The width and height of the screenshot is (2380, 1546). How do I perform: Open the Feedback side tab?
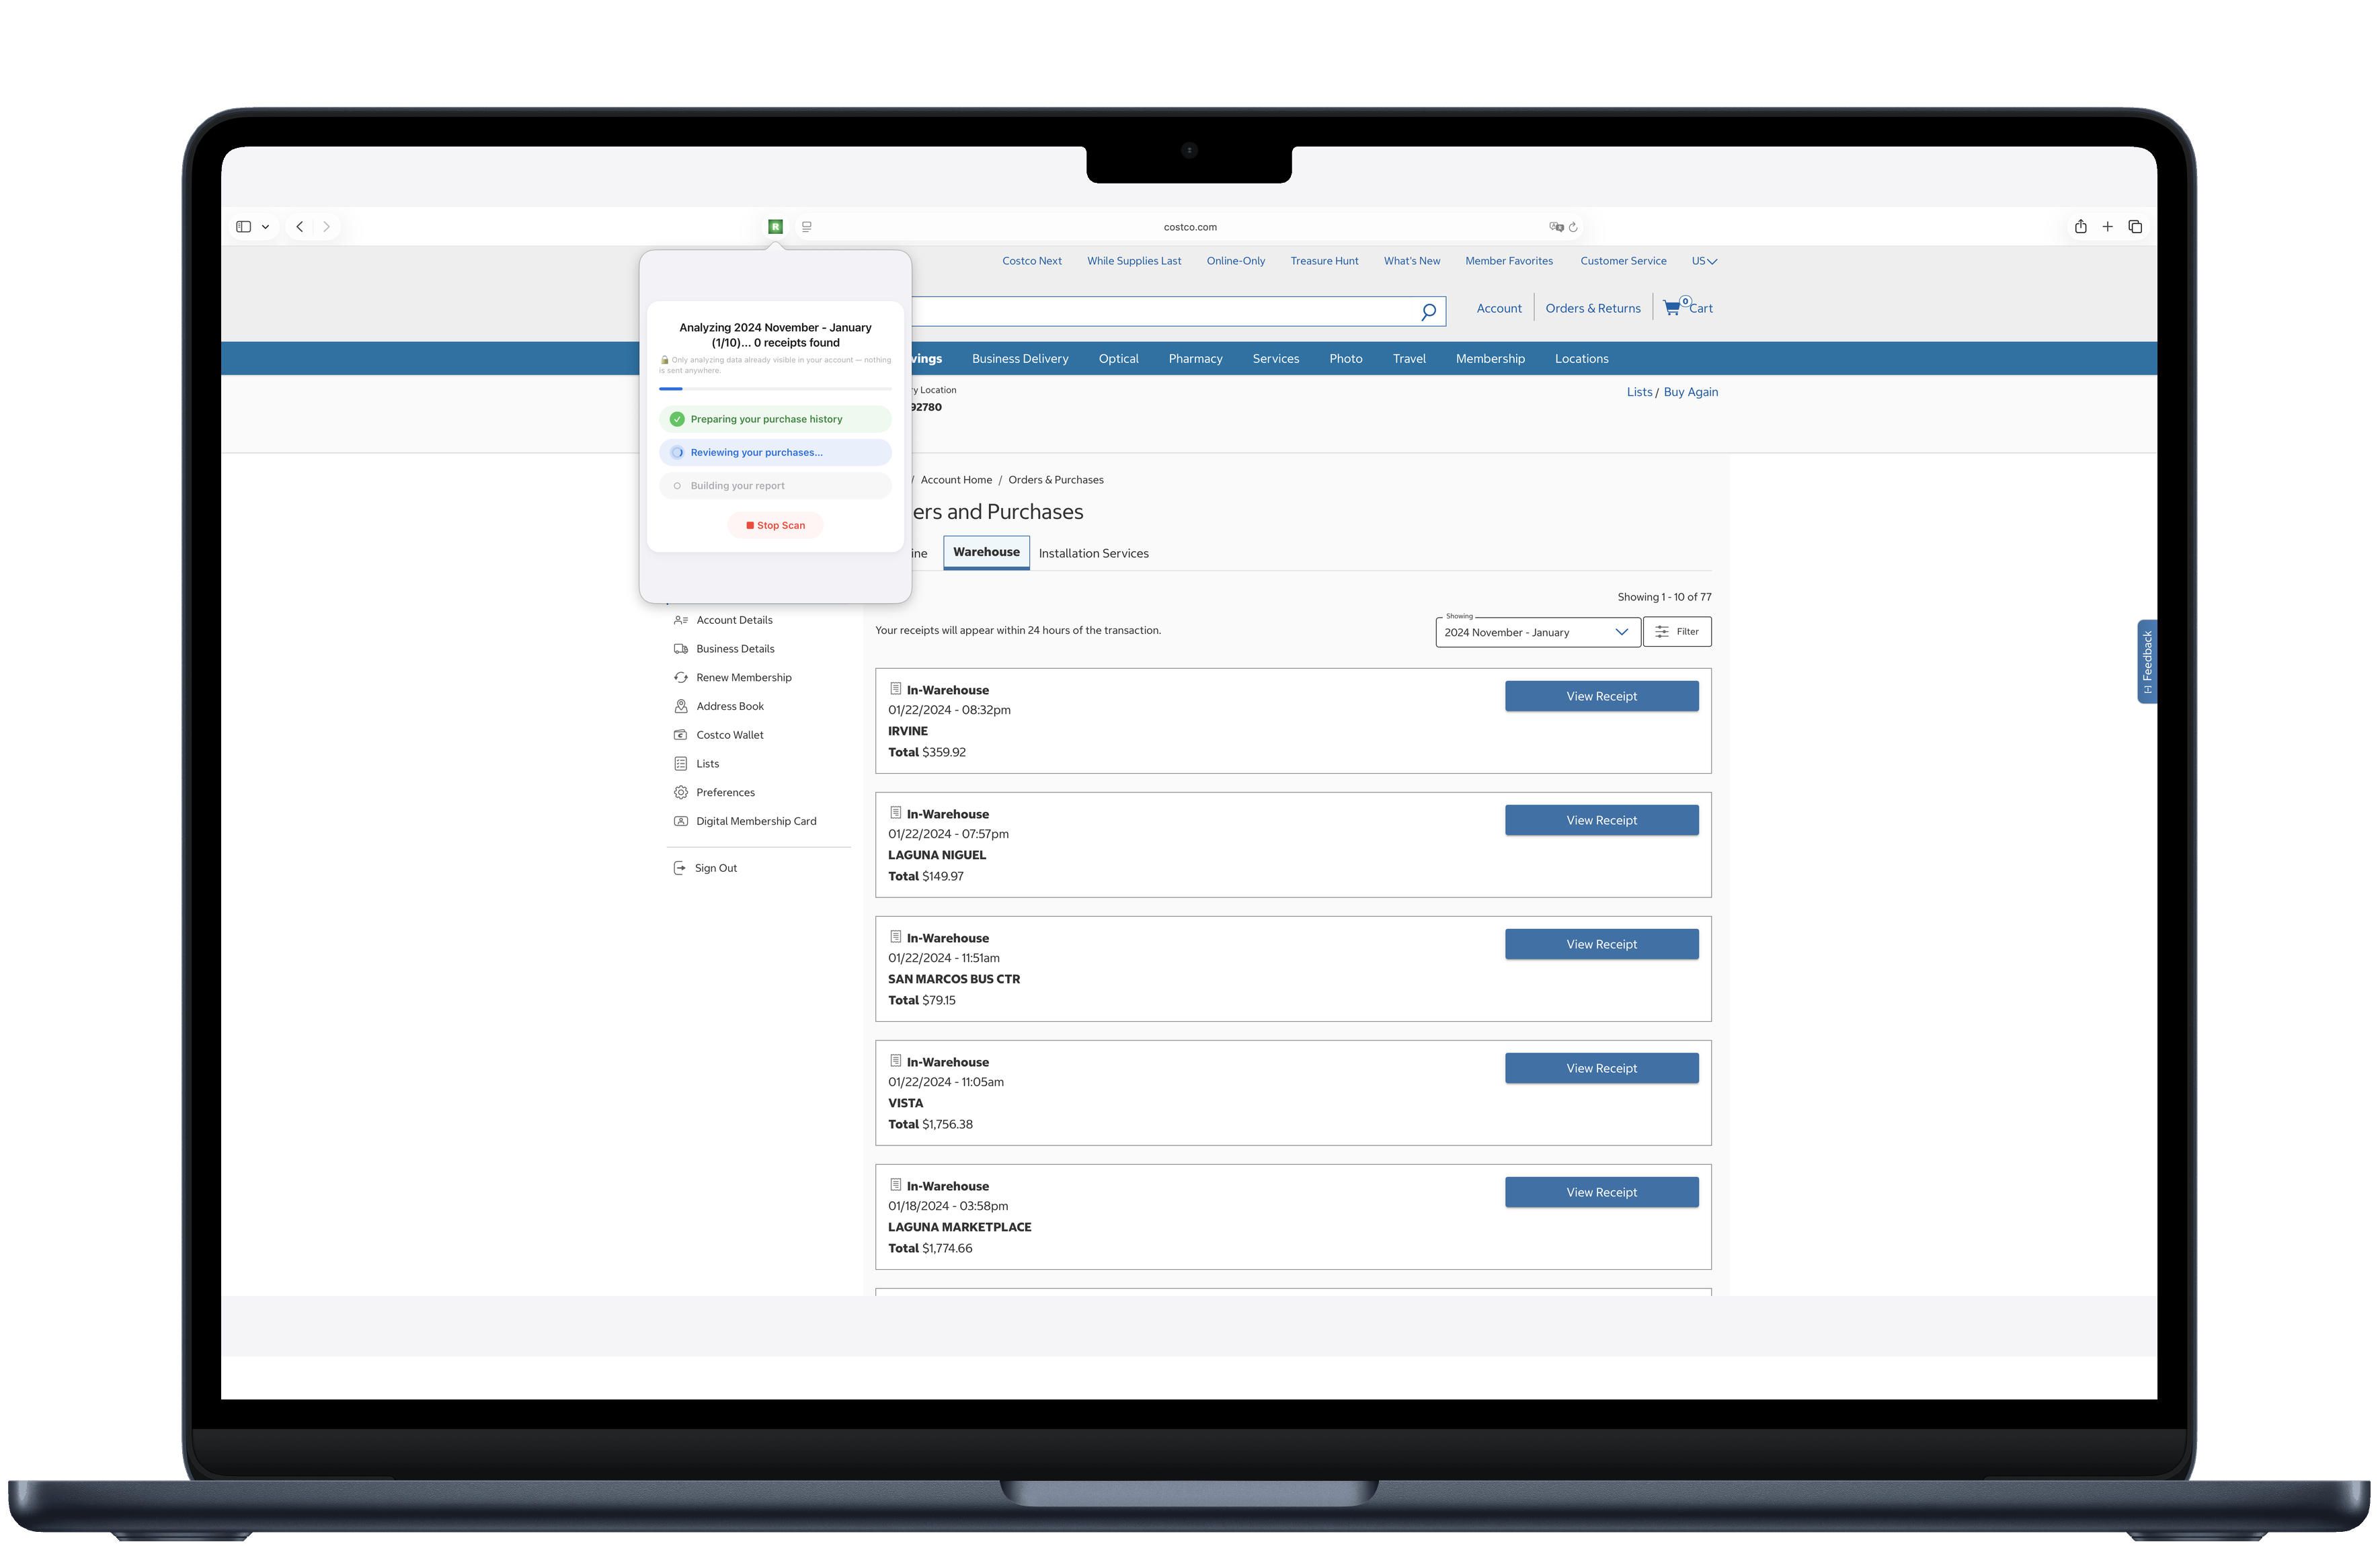click(x=2147, y=661)
